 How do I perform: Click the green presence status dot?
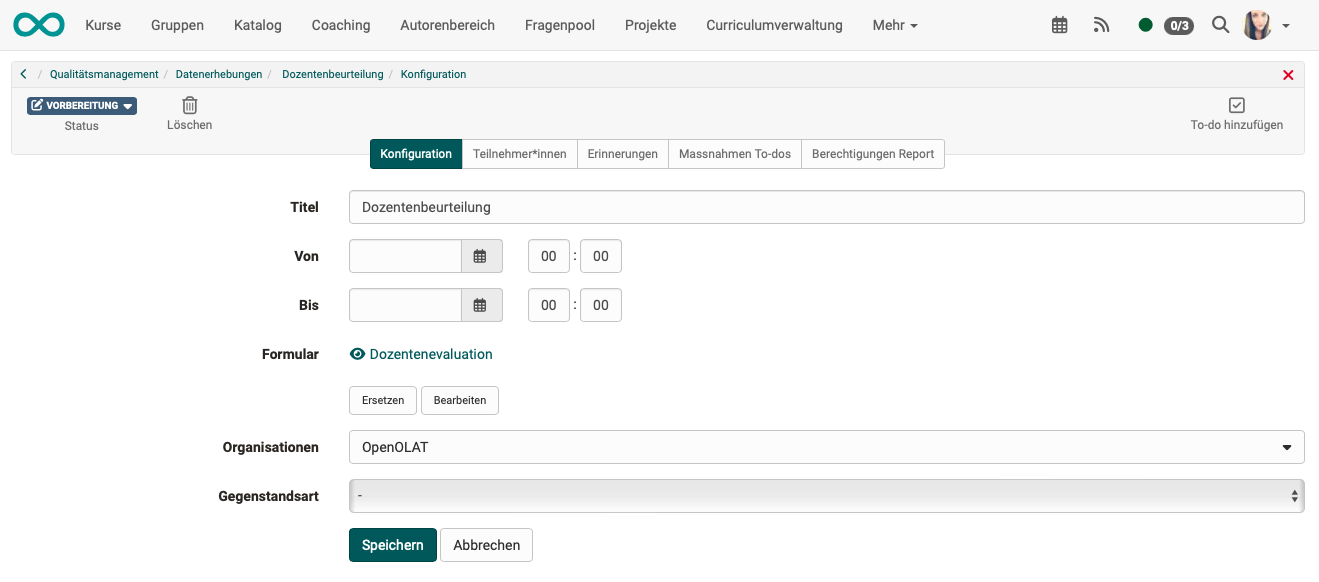coord(1146,24)
